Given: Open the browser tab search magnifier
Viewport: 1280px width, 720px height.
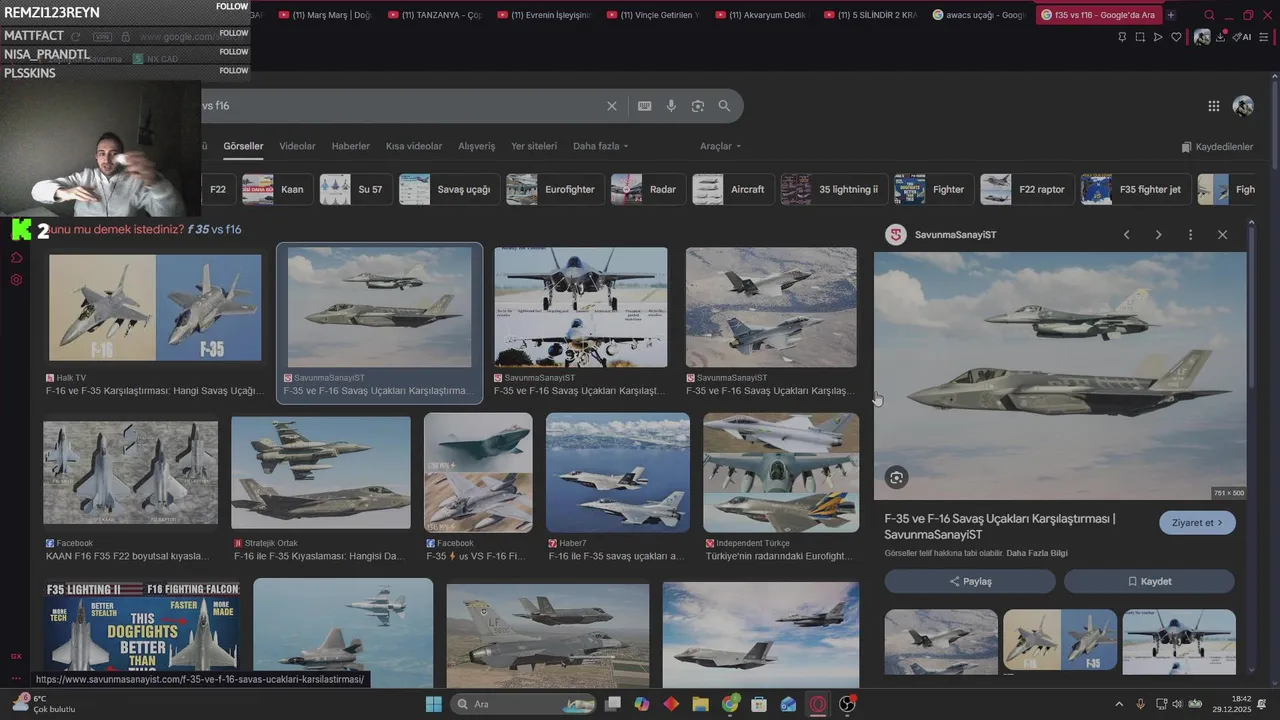Looking at the screenshot, I should point(1209,15).
